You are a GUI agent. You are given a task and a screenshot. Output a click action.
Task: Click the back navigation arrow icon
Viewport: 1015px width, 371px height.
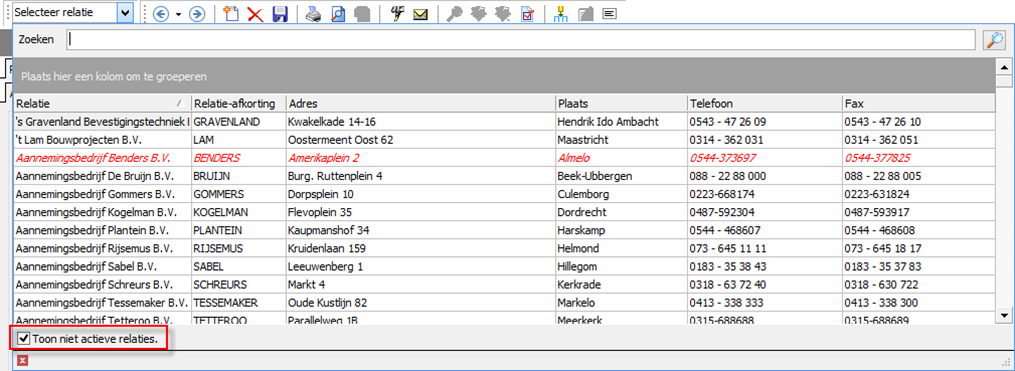tap(161, 14)
